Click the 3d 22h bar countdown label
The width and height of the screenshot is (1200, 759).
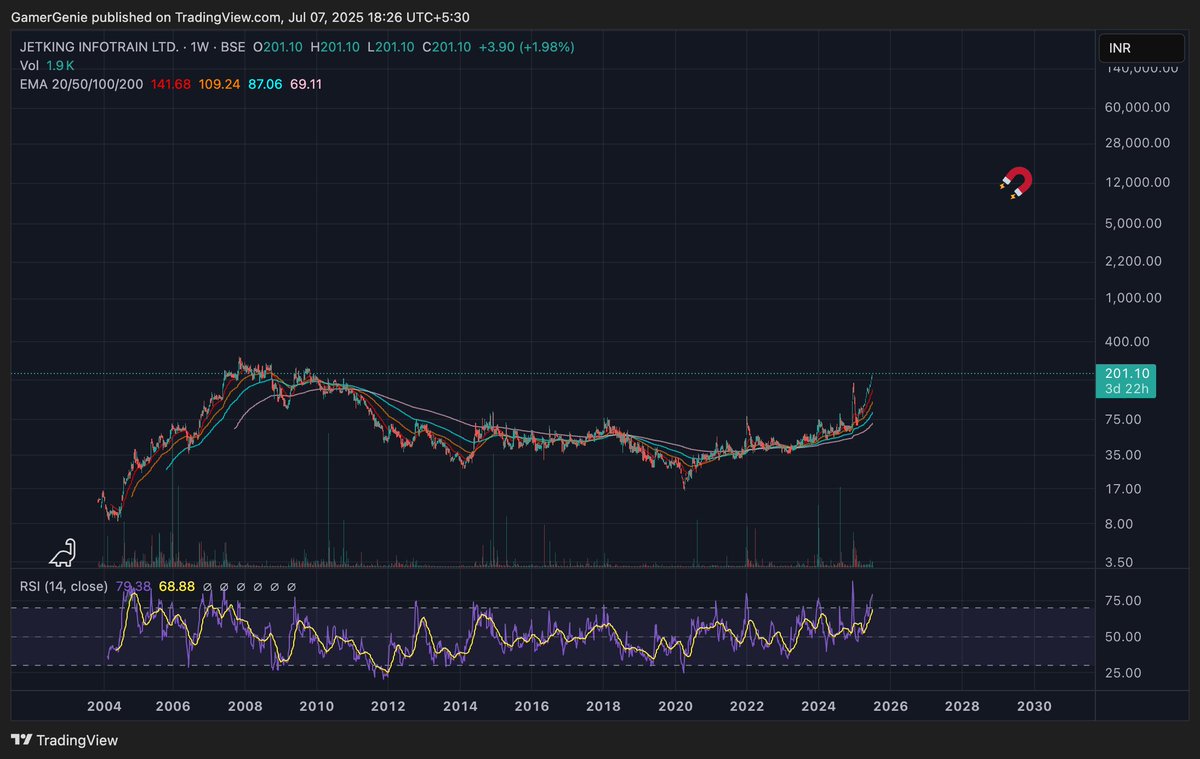pyautogui.click(x=1128, y=390)
